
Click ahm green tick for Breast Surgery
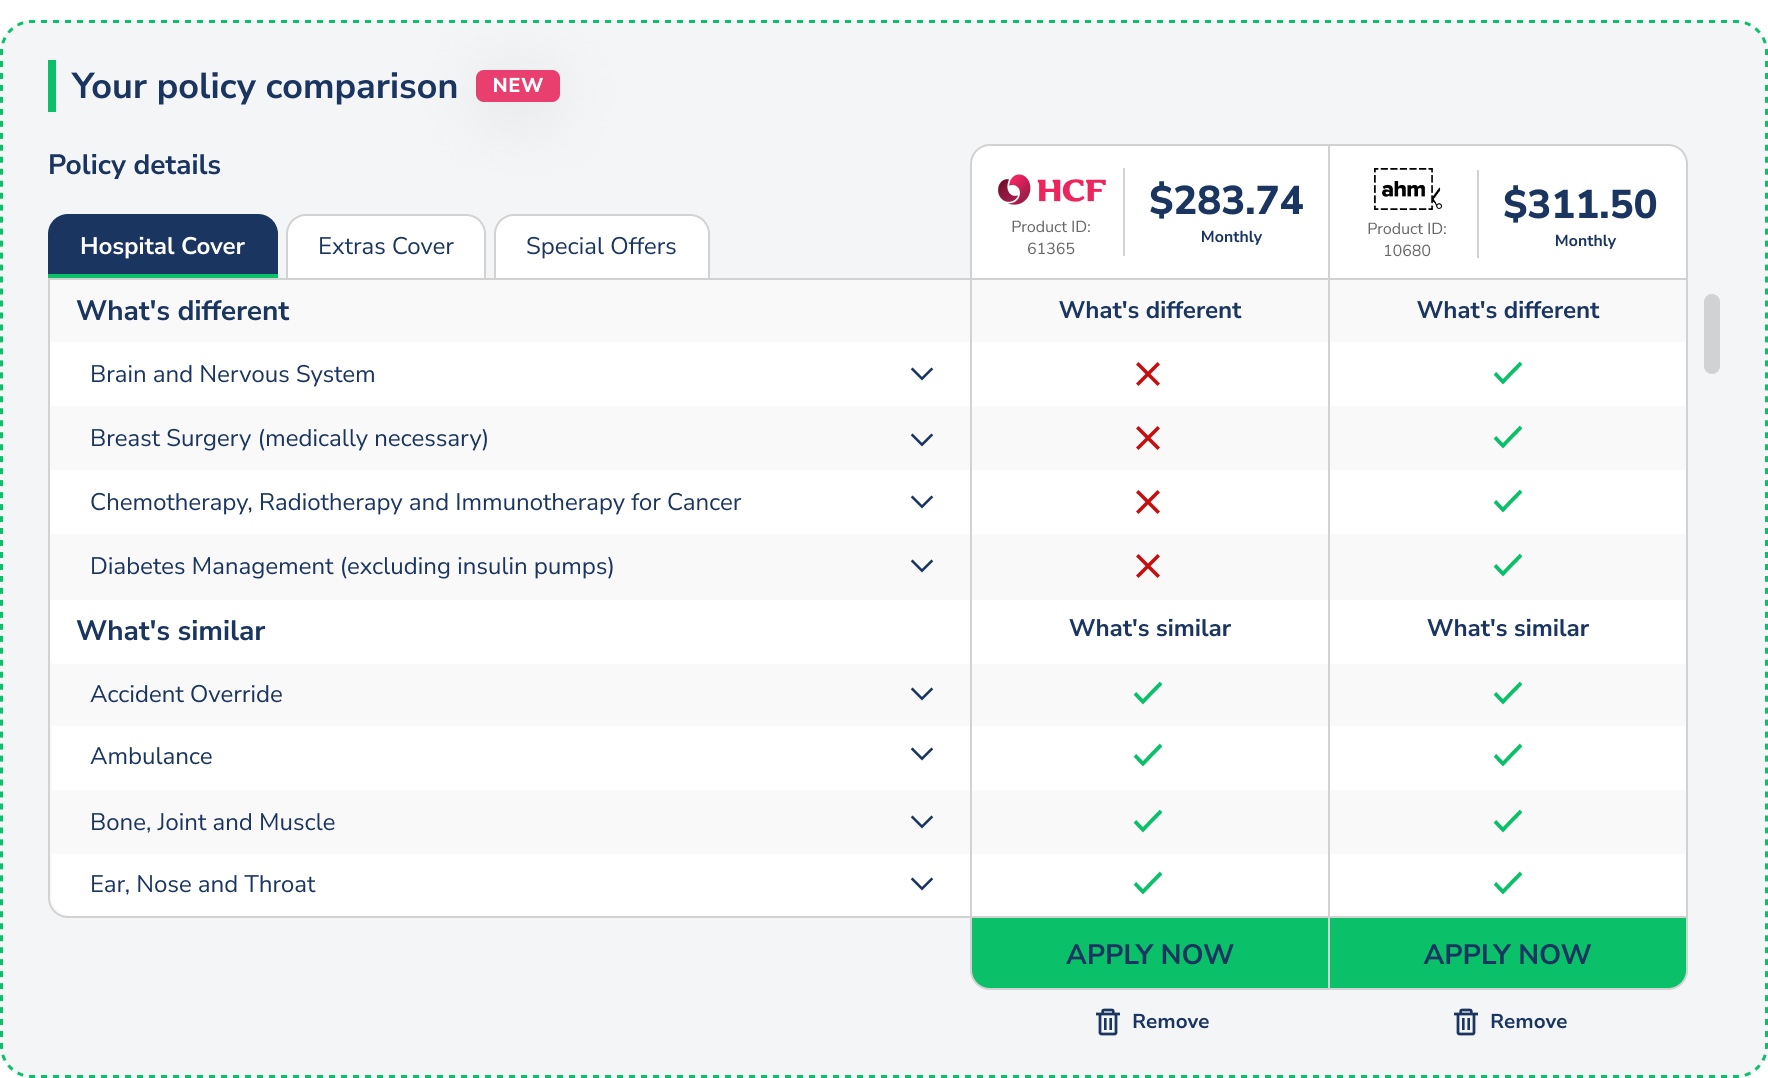(1507, 438)
